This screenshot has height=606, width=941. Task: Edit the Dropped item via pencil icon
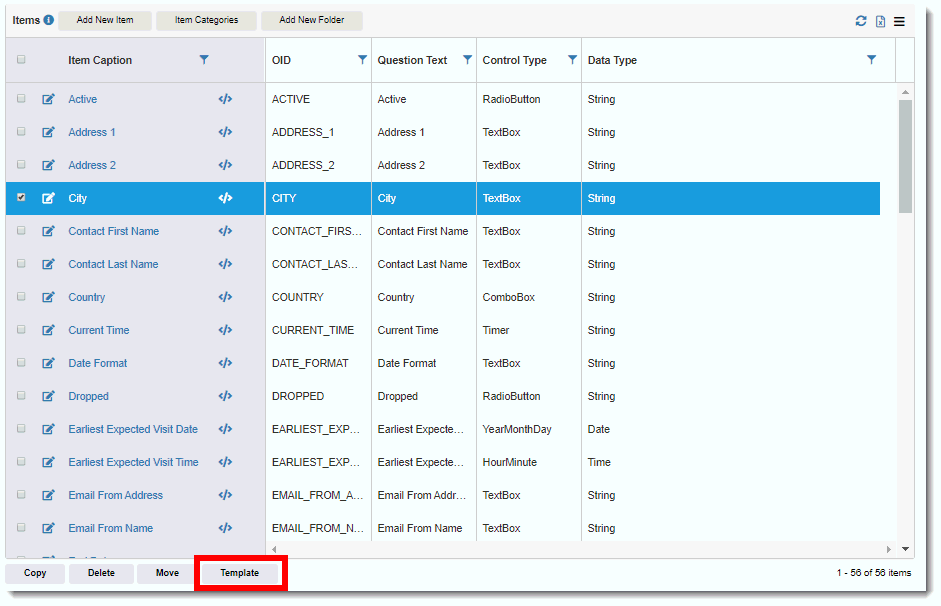[x=48, y=396]
